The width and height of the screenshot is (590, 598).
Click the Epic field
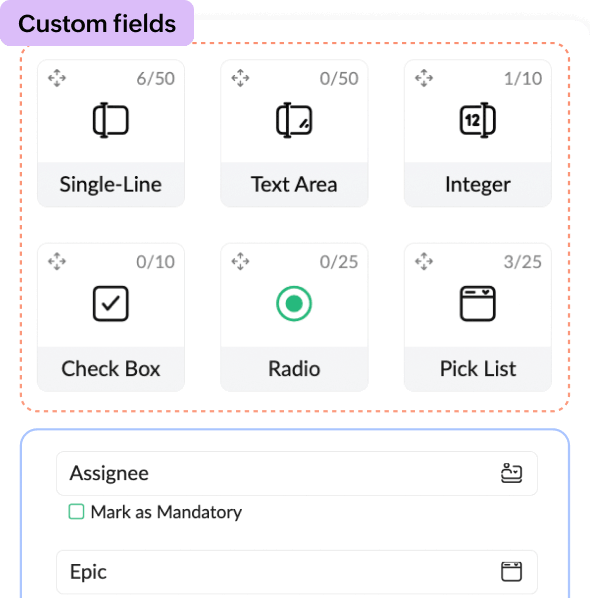(297, 572)
